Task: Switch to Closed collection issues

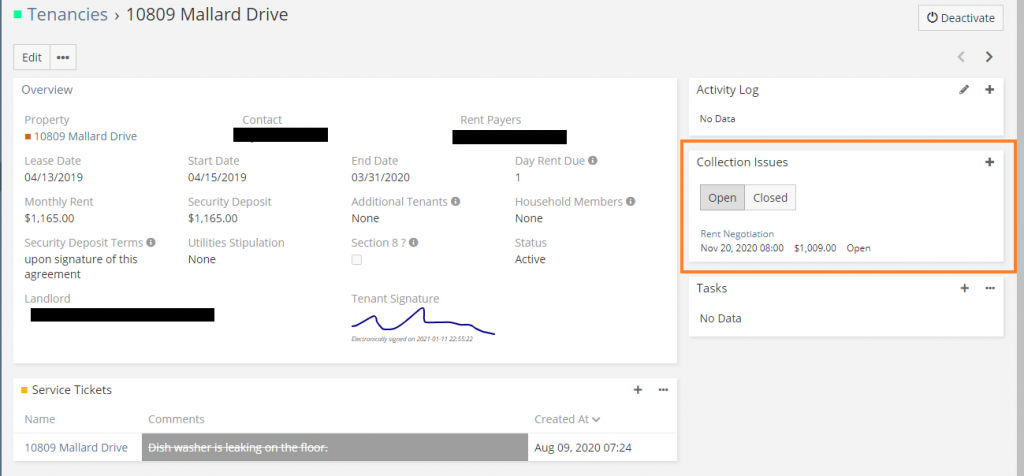Action: 770,198
